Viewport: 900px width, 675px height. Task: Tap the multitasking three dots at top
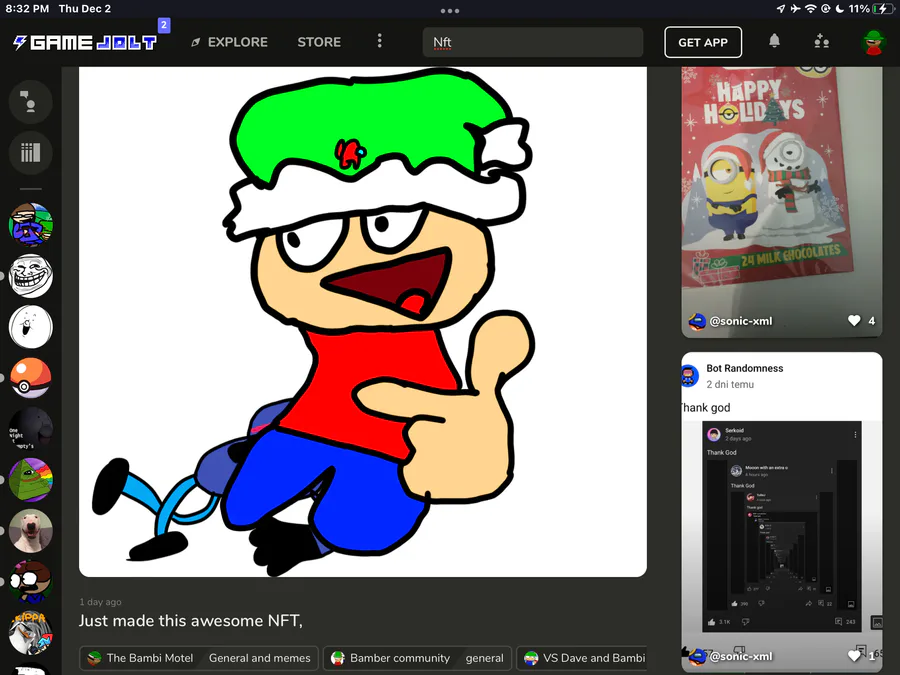click(450, 10)
